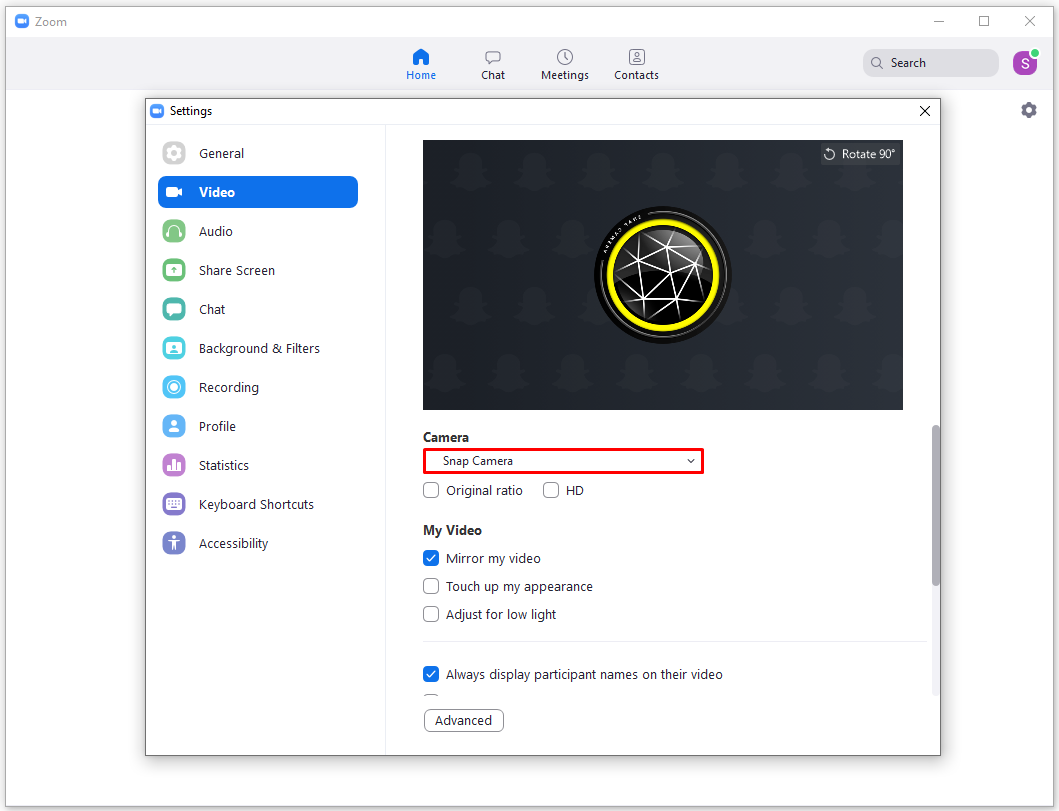Image resolution: width=1059 pixels, height=811 pixels.
Task: Select the Video camera icon in sidebar
Action: pos(174,192)
